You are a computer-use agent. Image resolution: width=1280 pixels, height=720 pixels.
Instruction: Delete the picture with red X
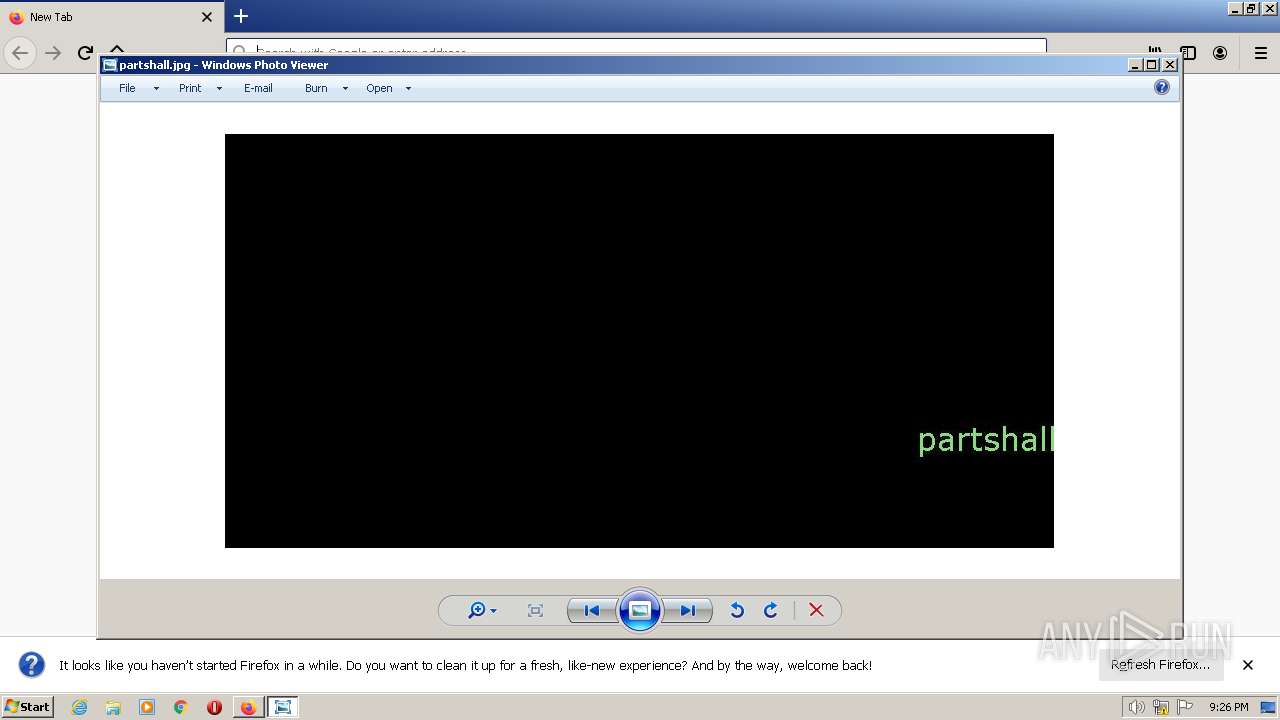(x=816, y=610)
